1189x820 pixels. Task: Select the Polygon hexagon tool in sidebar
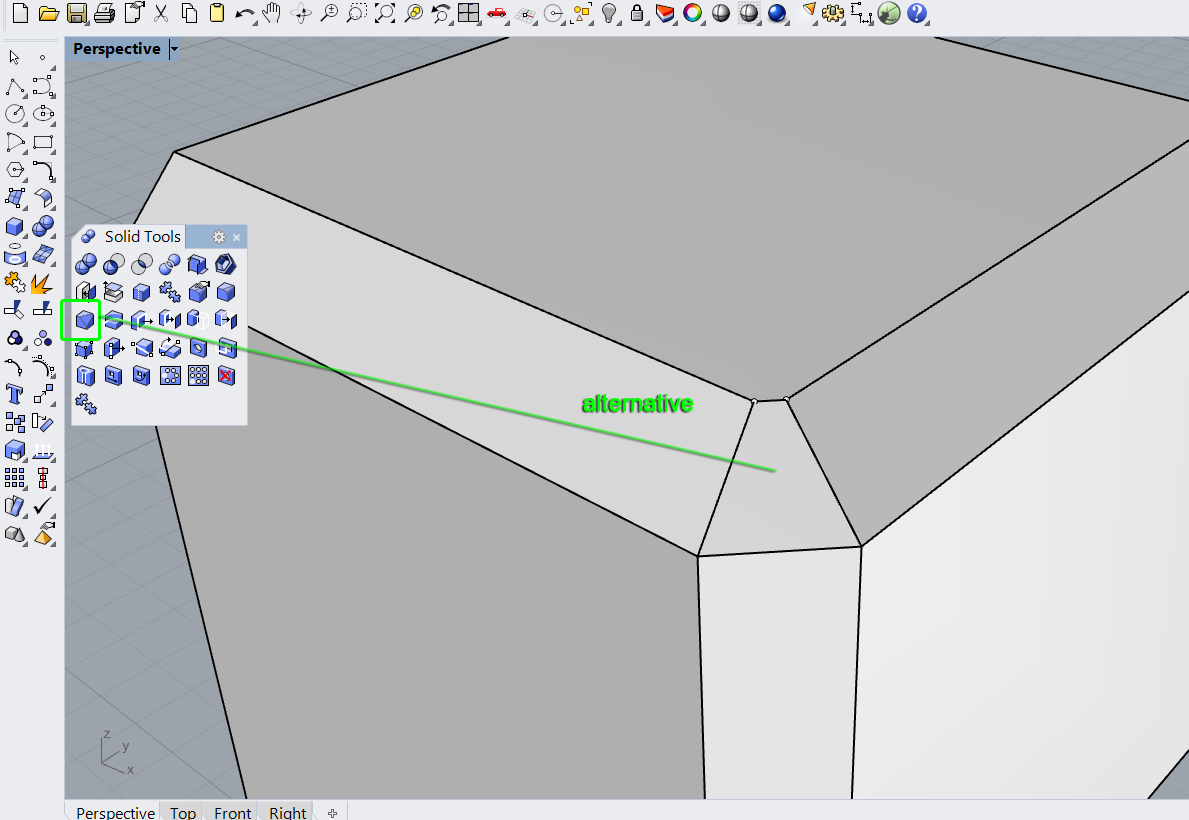pyautogui.click(x=15, y=170)
